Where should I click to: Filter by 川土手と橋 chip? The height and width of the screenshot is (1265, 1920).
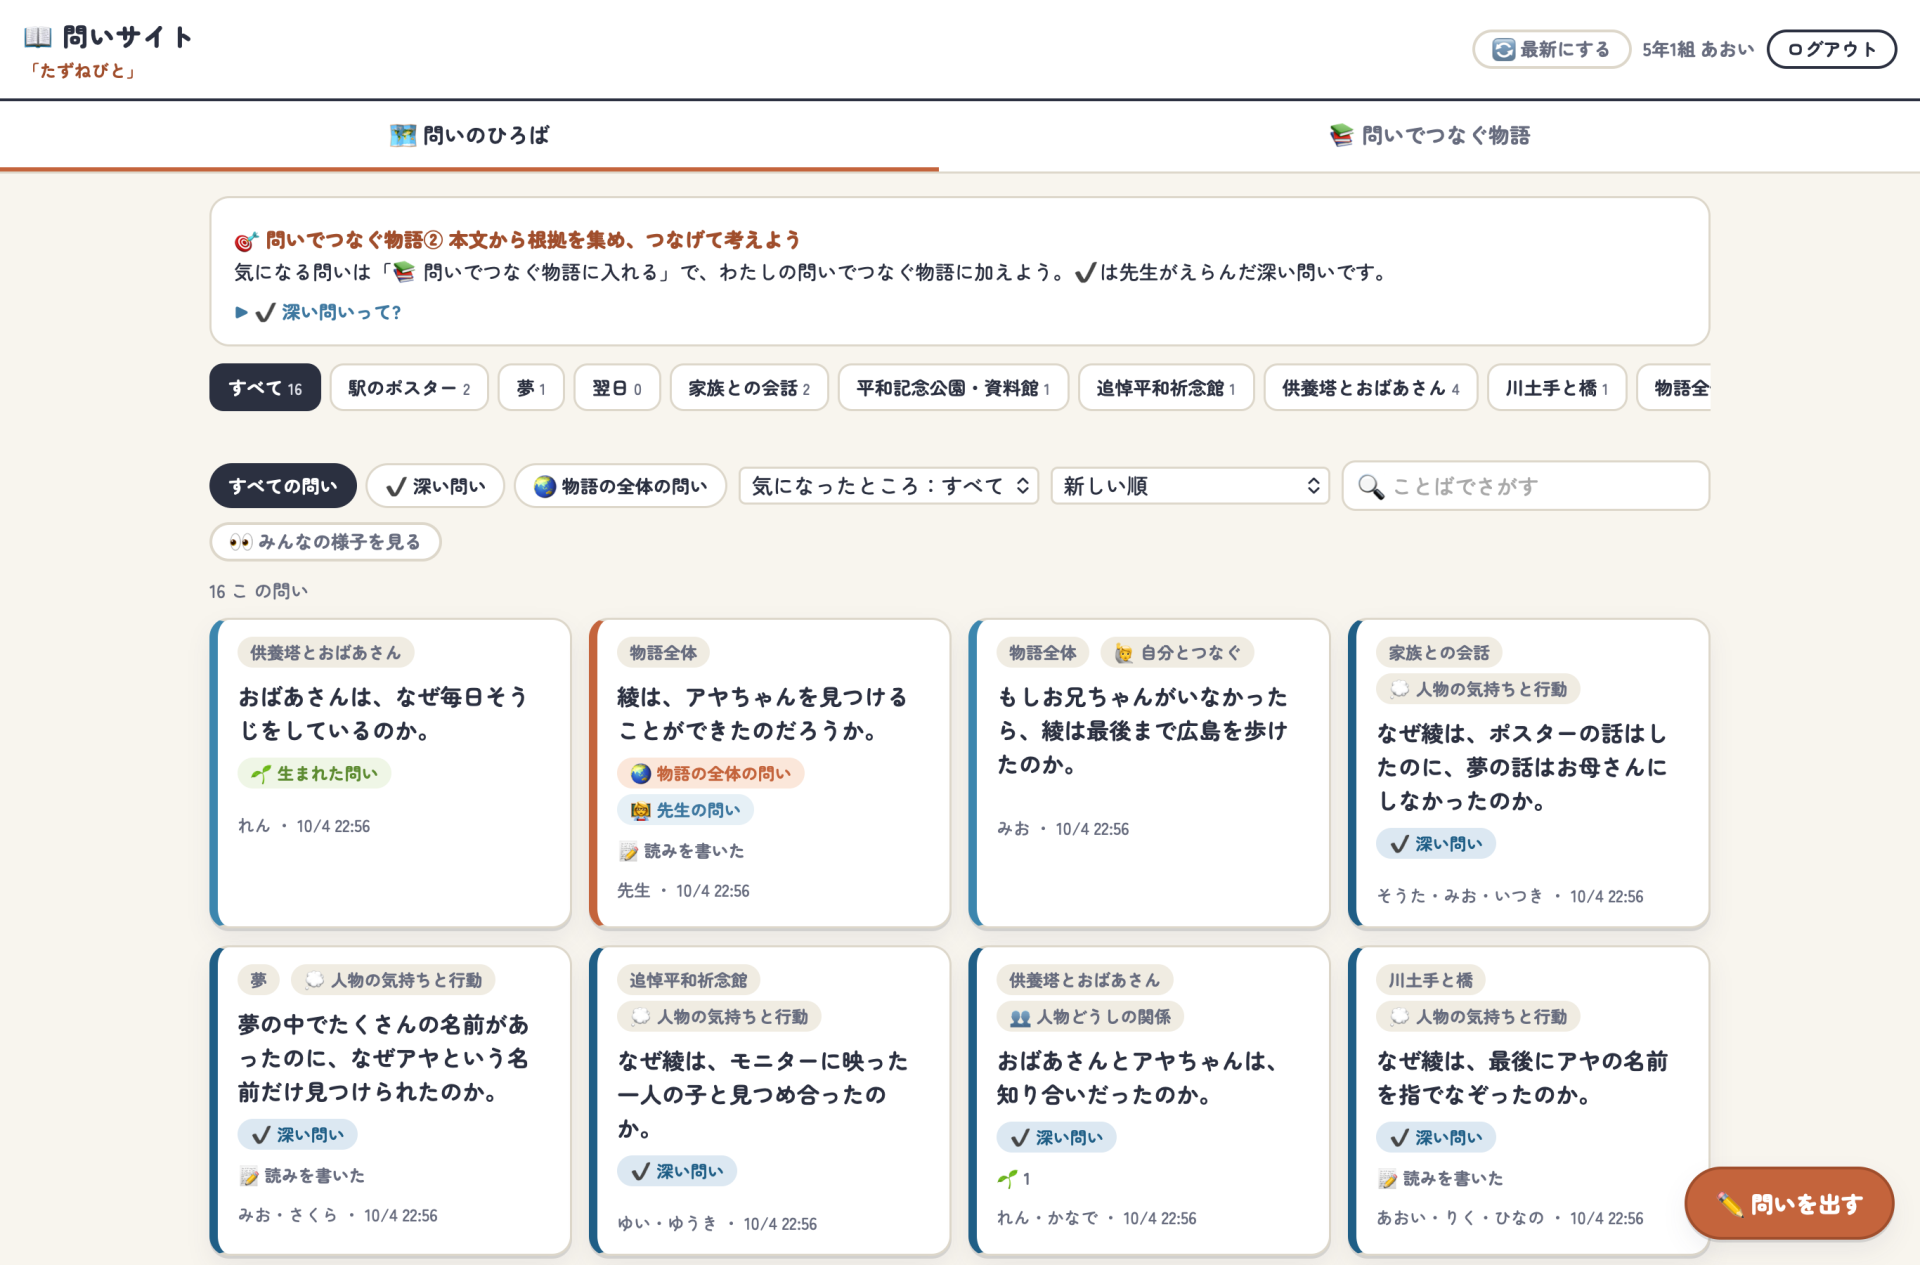pyautogui.click(x=1557, y=388)
